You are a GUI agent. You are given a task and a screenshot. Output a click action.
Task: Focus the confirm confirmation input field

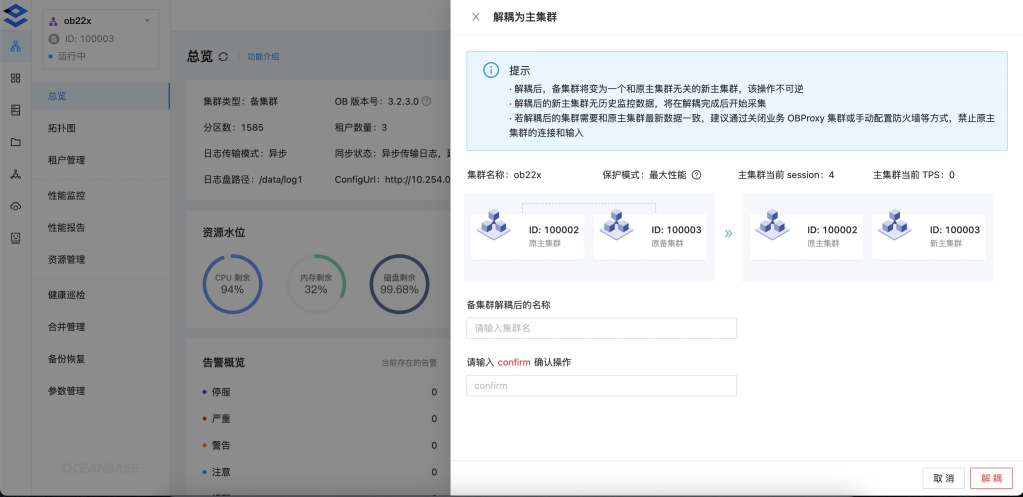pyautogui.click(x=601, y=385)
